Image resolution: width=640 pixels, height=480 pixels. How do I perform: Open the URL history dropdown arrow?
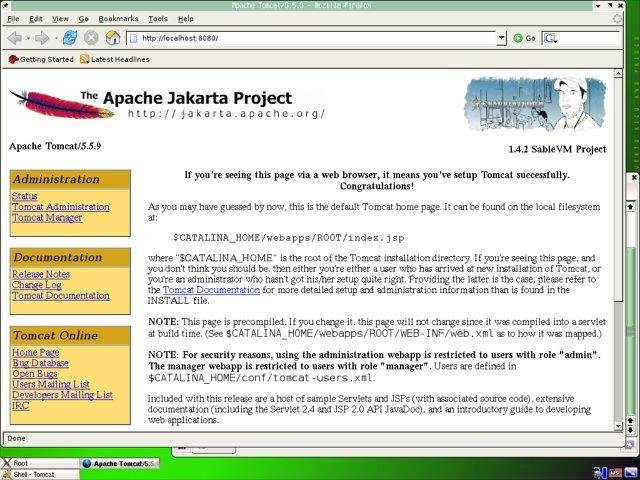502,38
